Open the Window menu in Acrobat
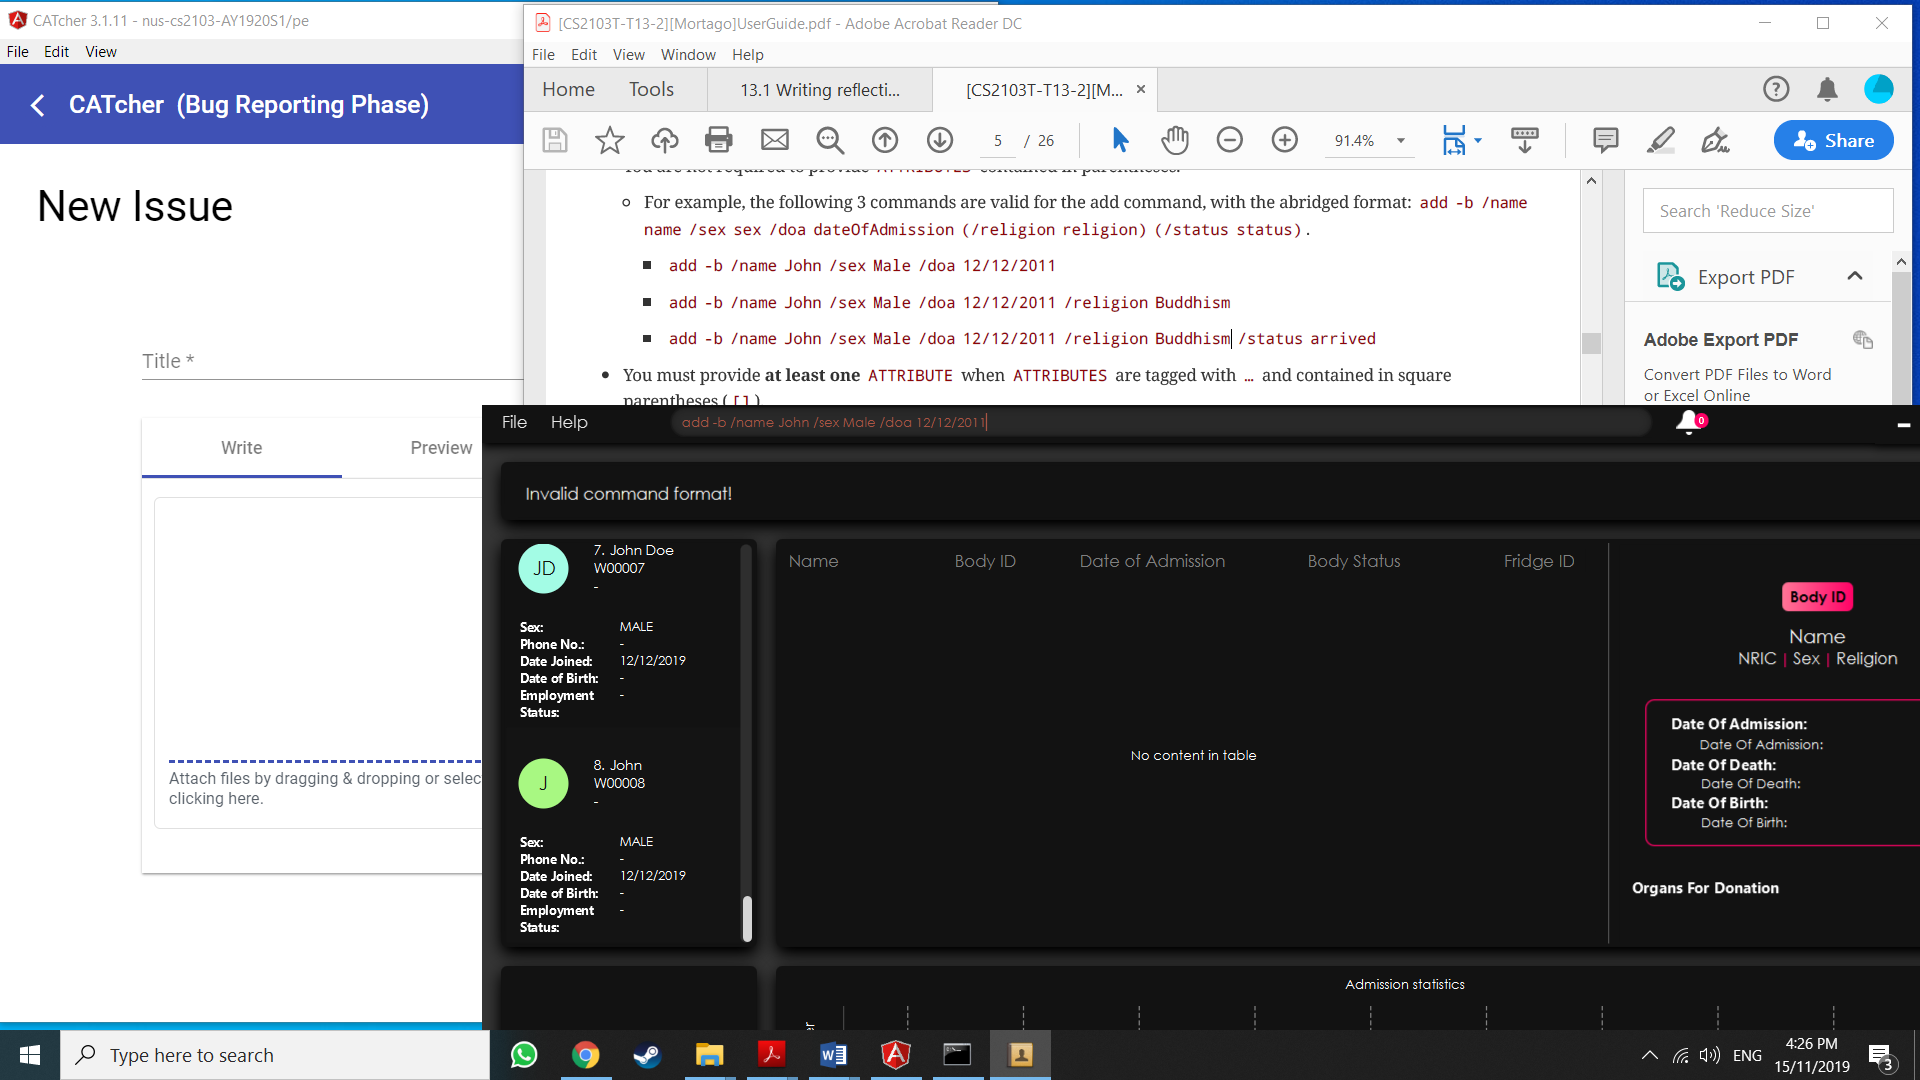1920x1080 pixels. click(687, 54)
